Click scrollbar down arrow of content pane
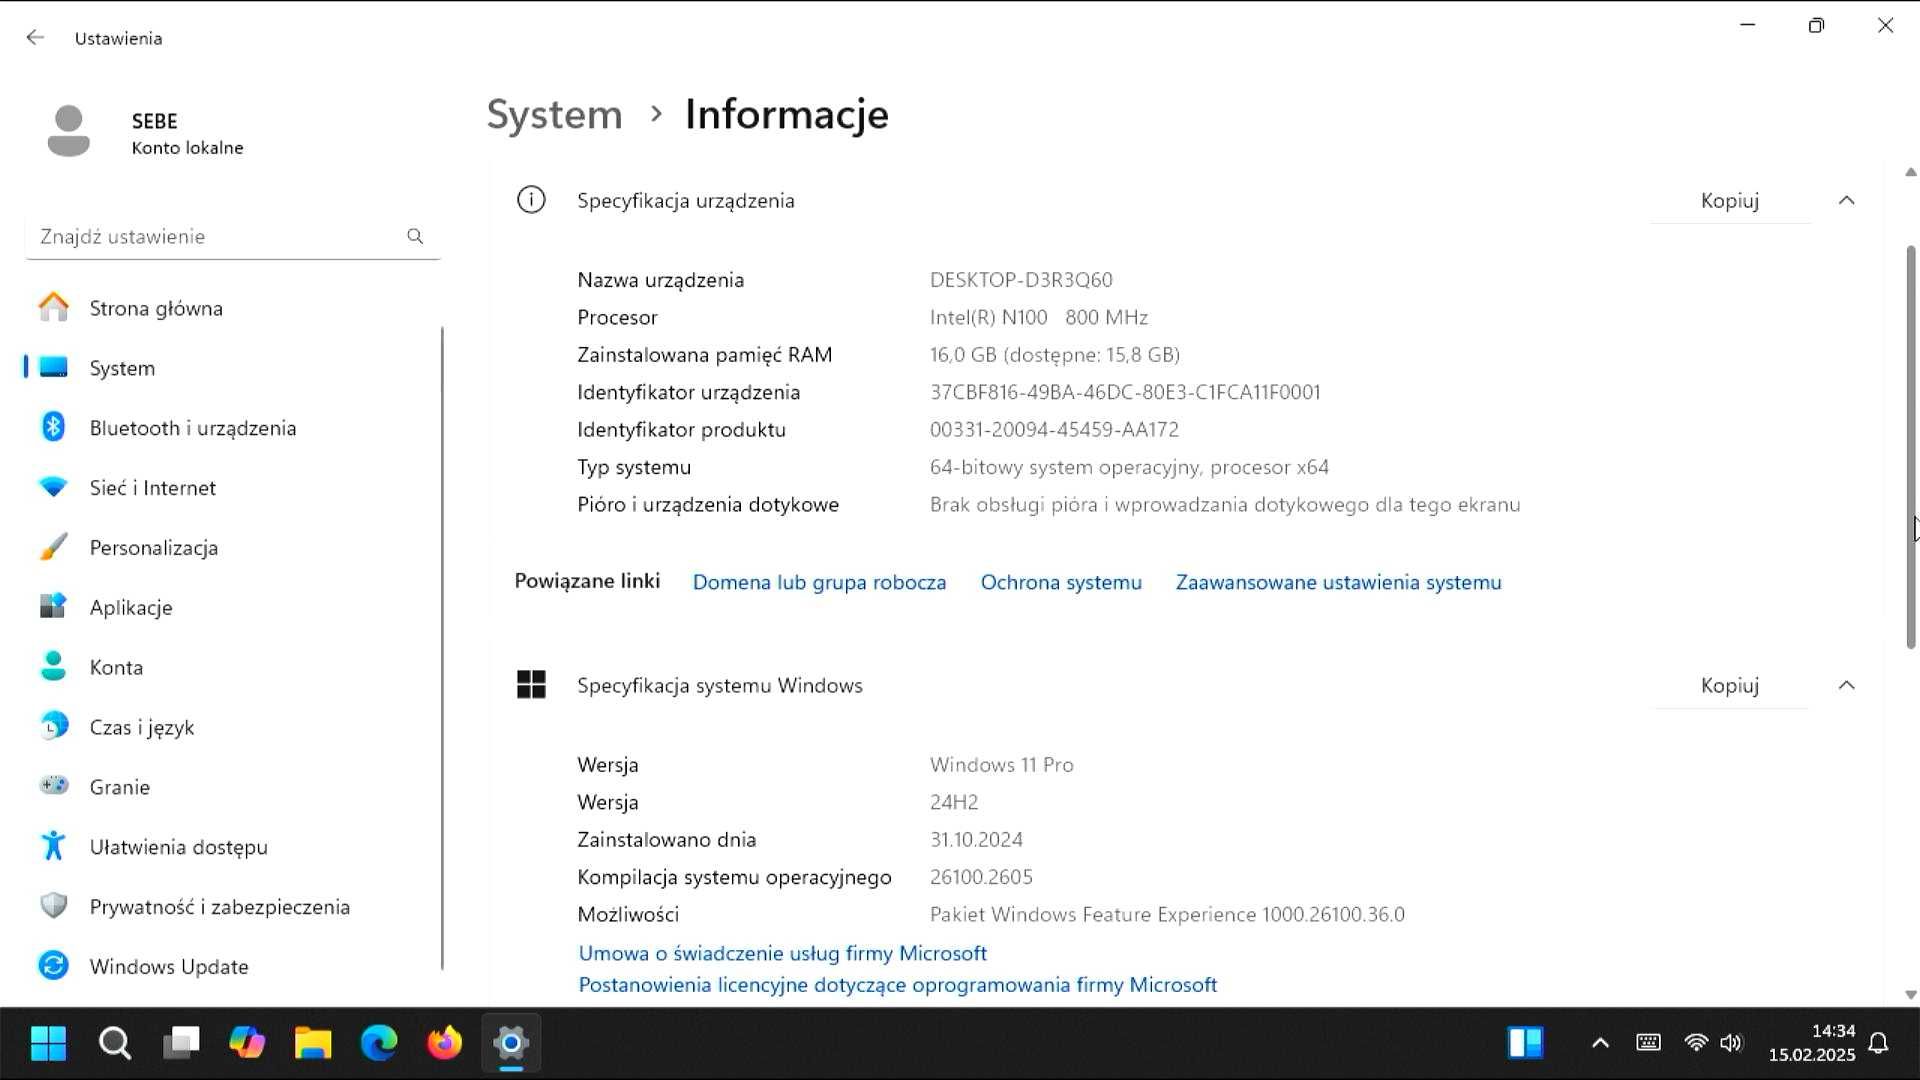 1911,994
